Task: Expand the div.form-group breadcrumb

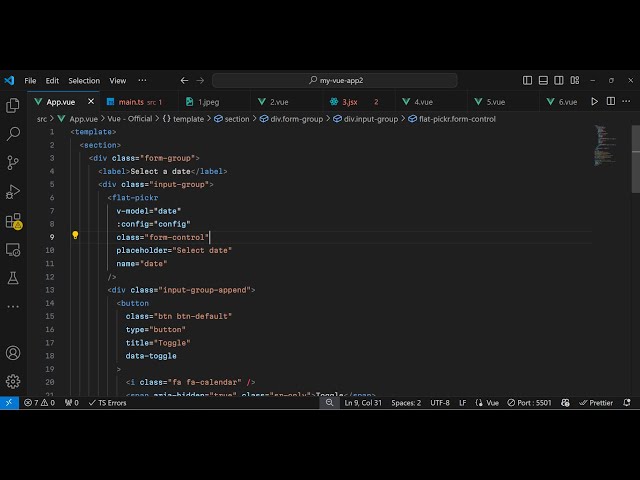Action: click(297, 119)
